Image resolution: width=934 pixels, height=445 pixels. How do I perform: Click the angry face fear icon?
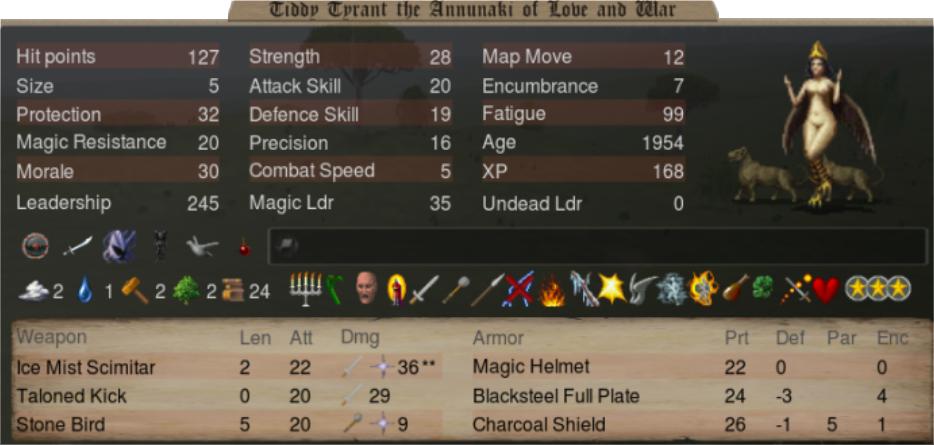[366, 288]
